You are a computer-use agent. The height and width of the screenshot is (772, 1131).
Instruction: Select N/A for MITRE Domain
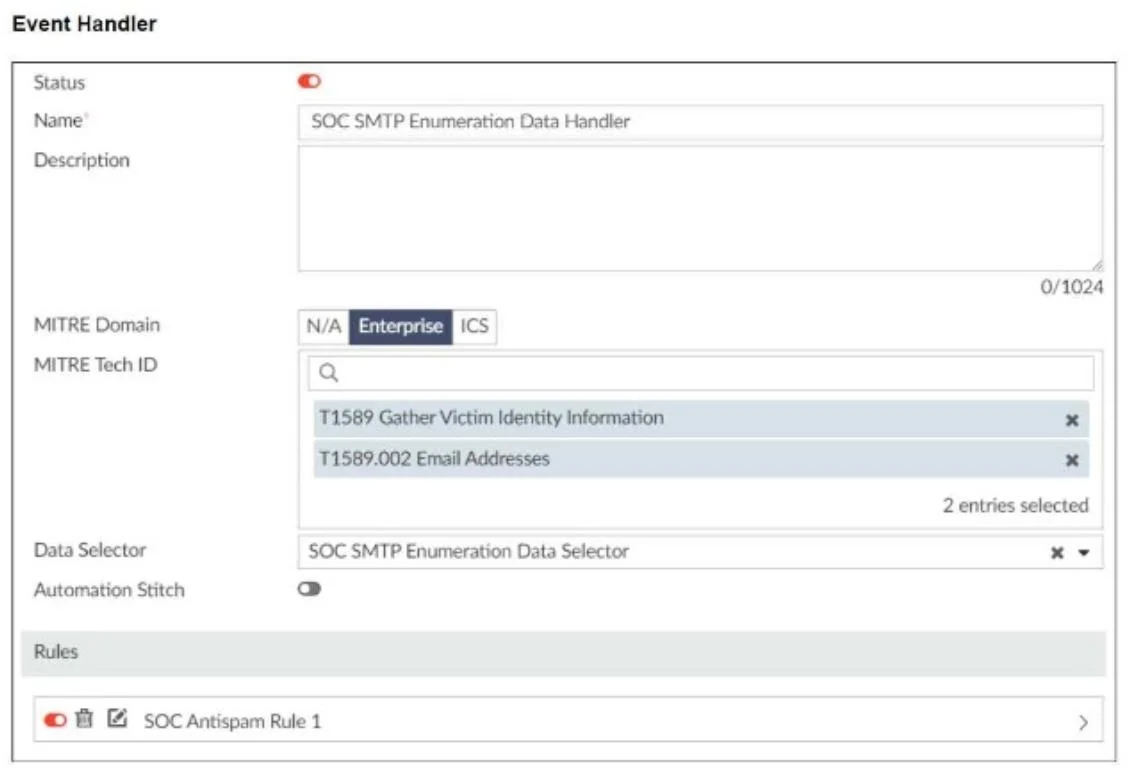324,326
